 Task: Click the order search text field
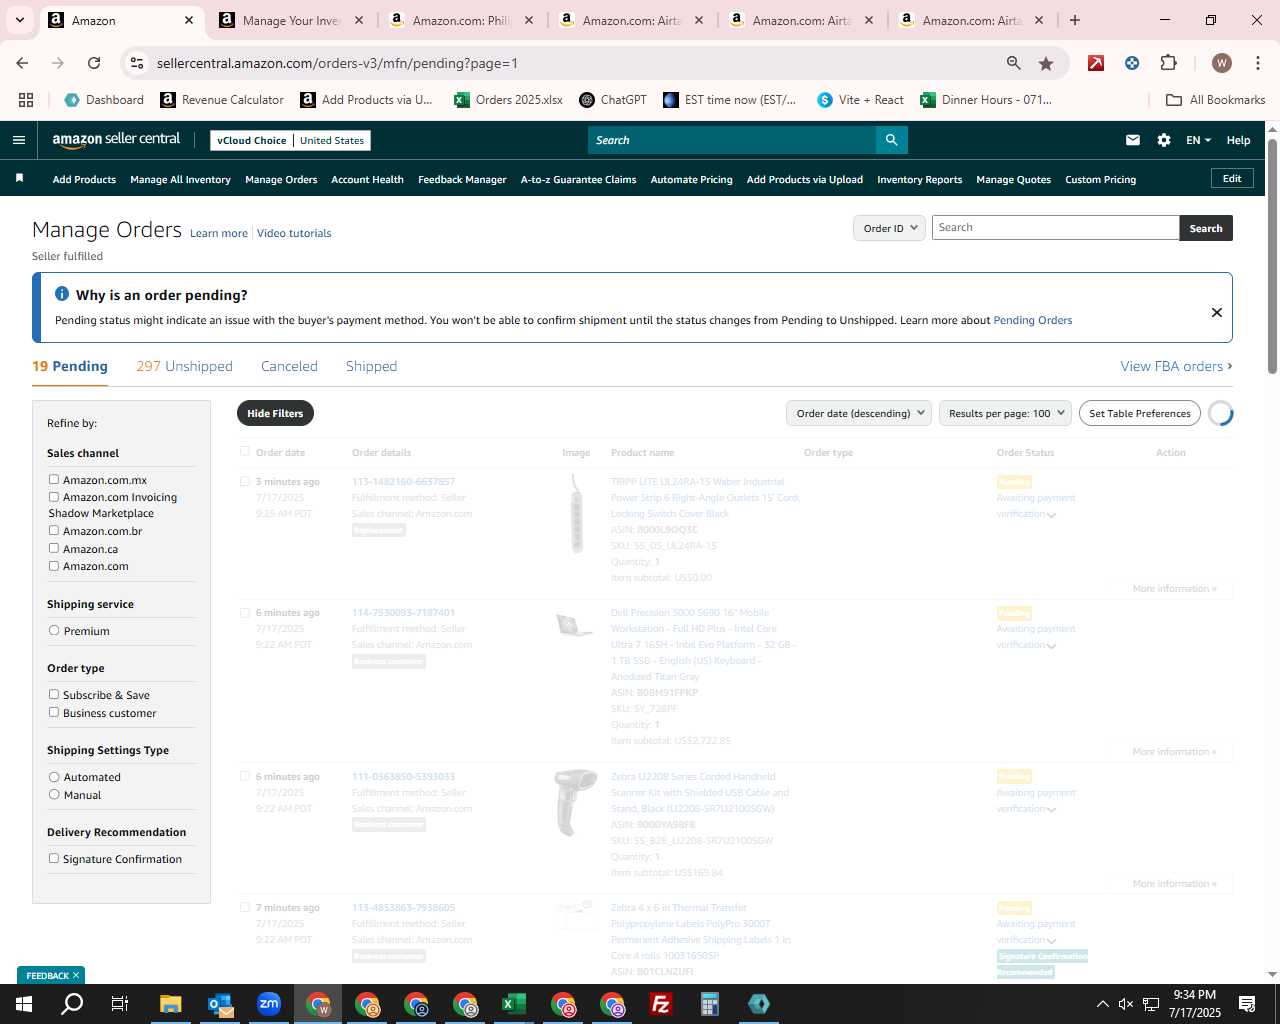[1056, 228]
